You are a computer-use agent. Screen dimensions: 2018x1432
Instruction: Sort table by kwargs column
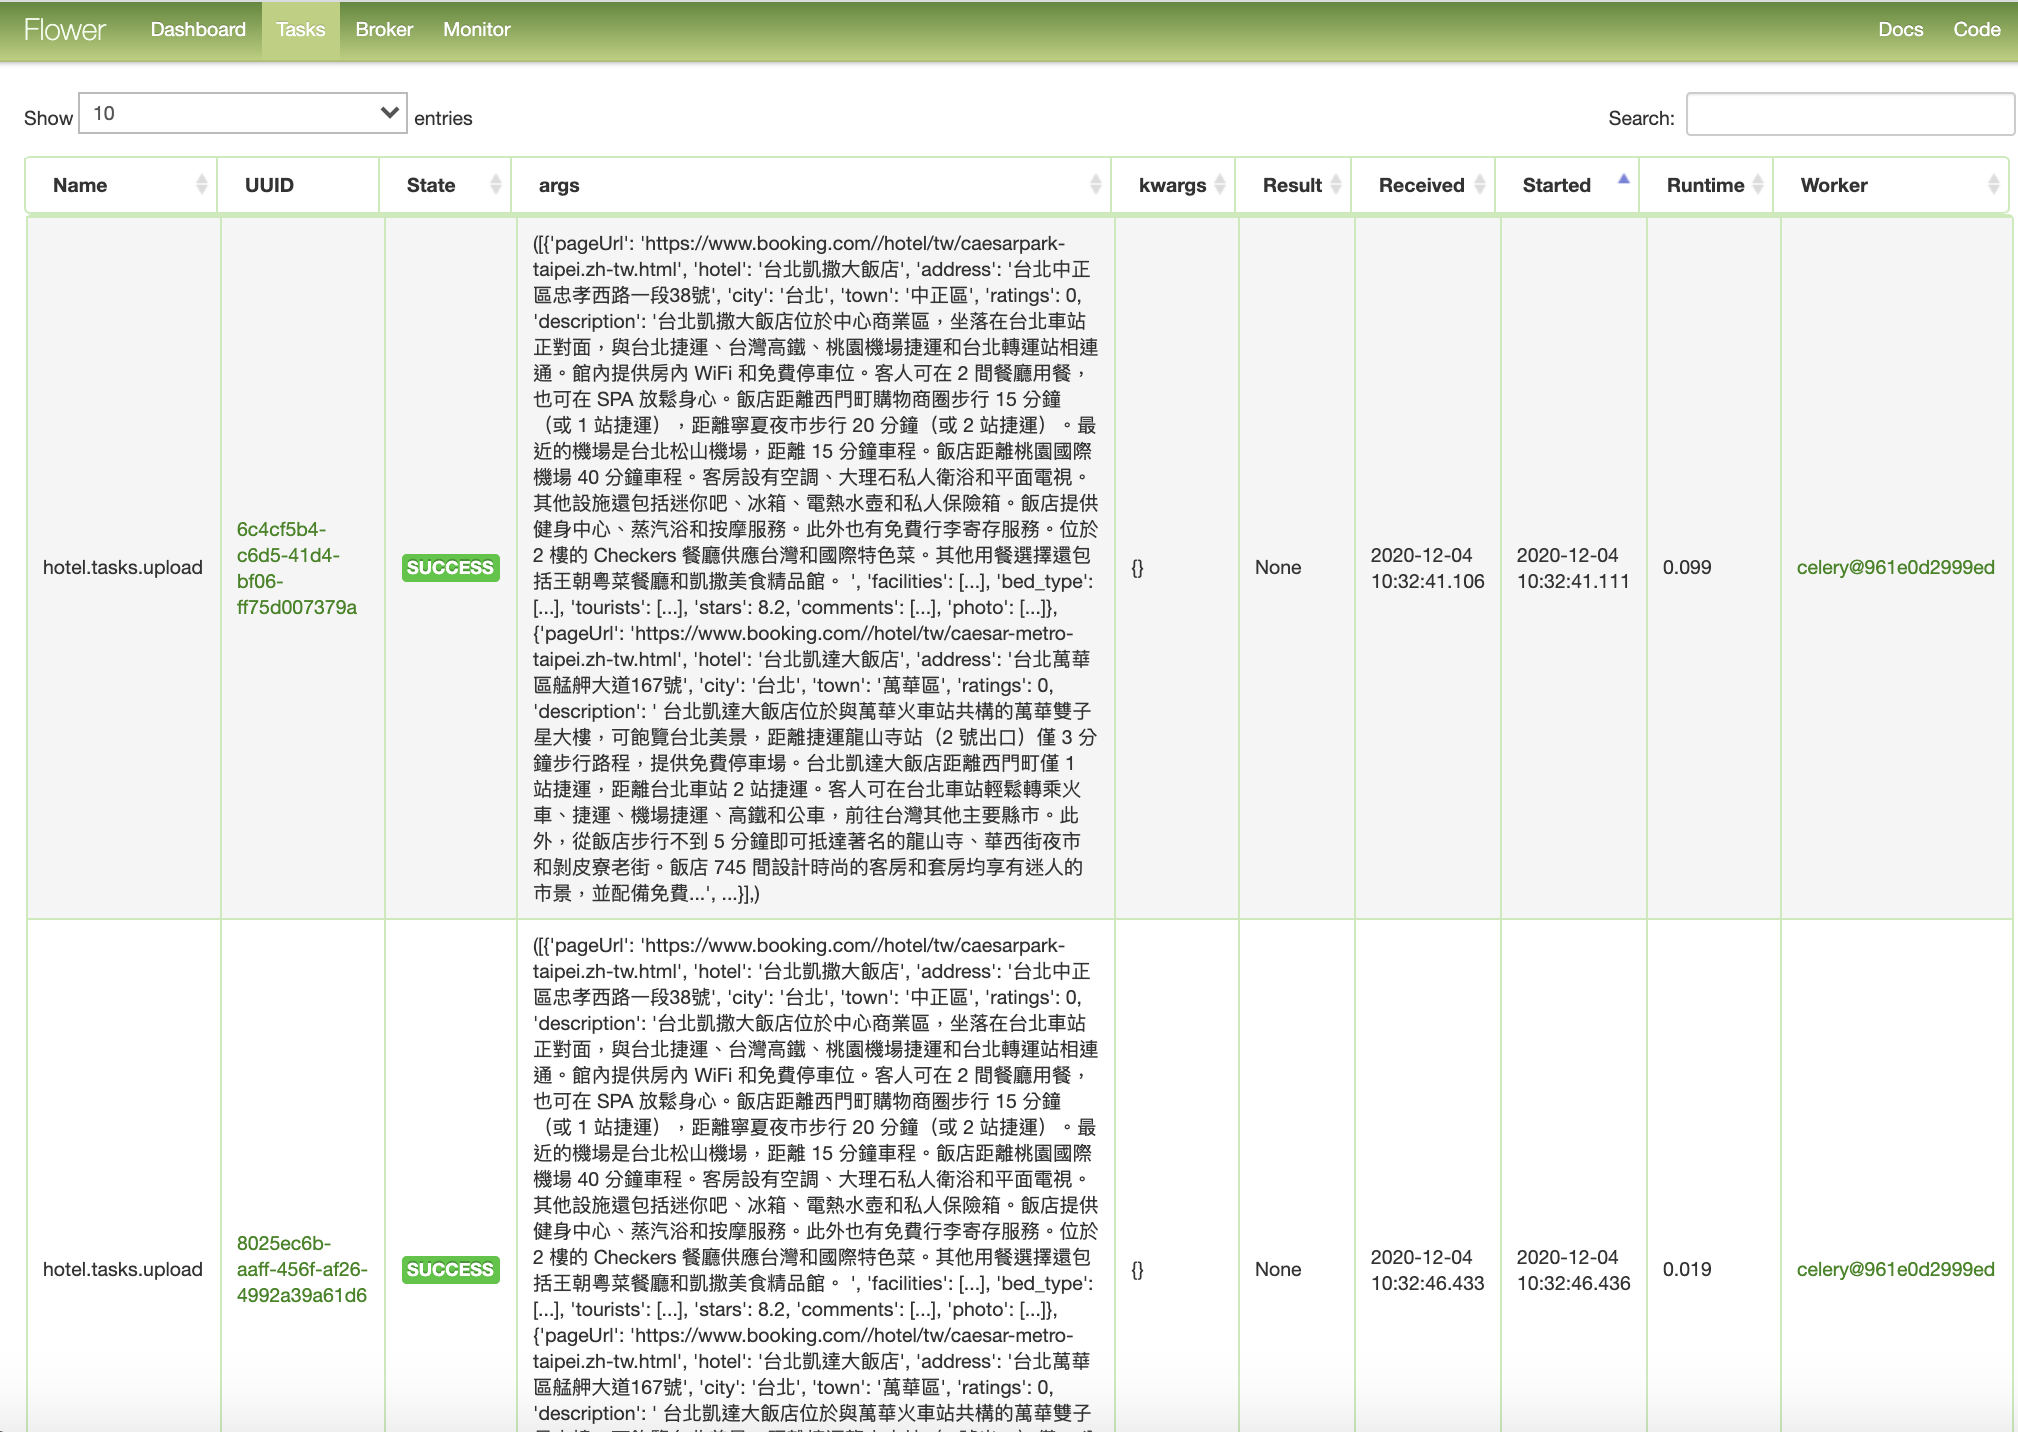[x=1173, y=185]
